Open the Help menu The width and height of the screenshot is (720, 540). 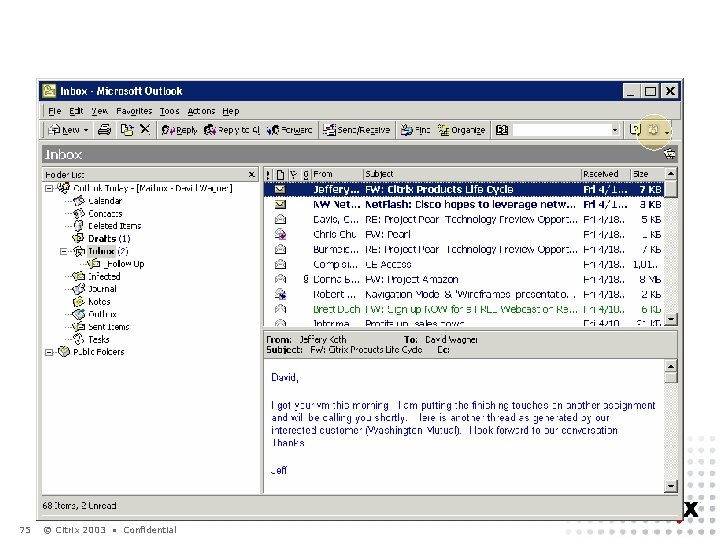point(231,111)
